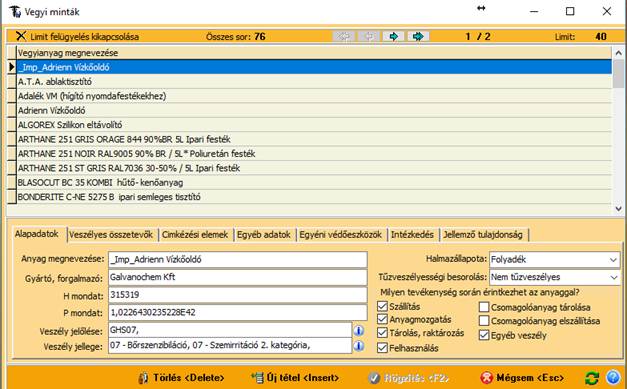Screen dimensions: 627x389
Task: Click the Összes sor: 76 count
Action: click(236, 37)
